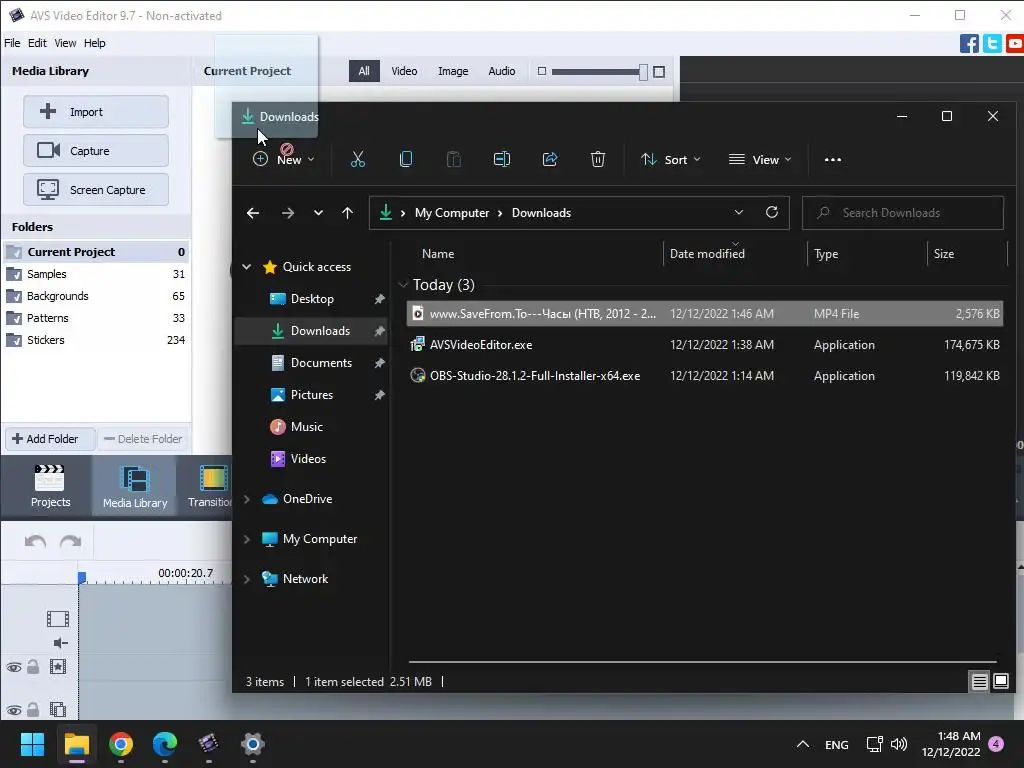Viewport: 1024px width, 768px height.
Task: Click the Cut scissors icon in Explorer toolbar
Action: click(358, 159)
